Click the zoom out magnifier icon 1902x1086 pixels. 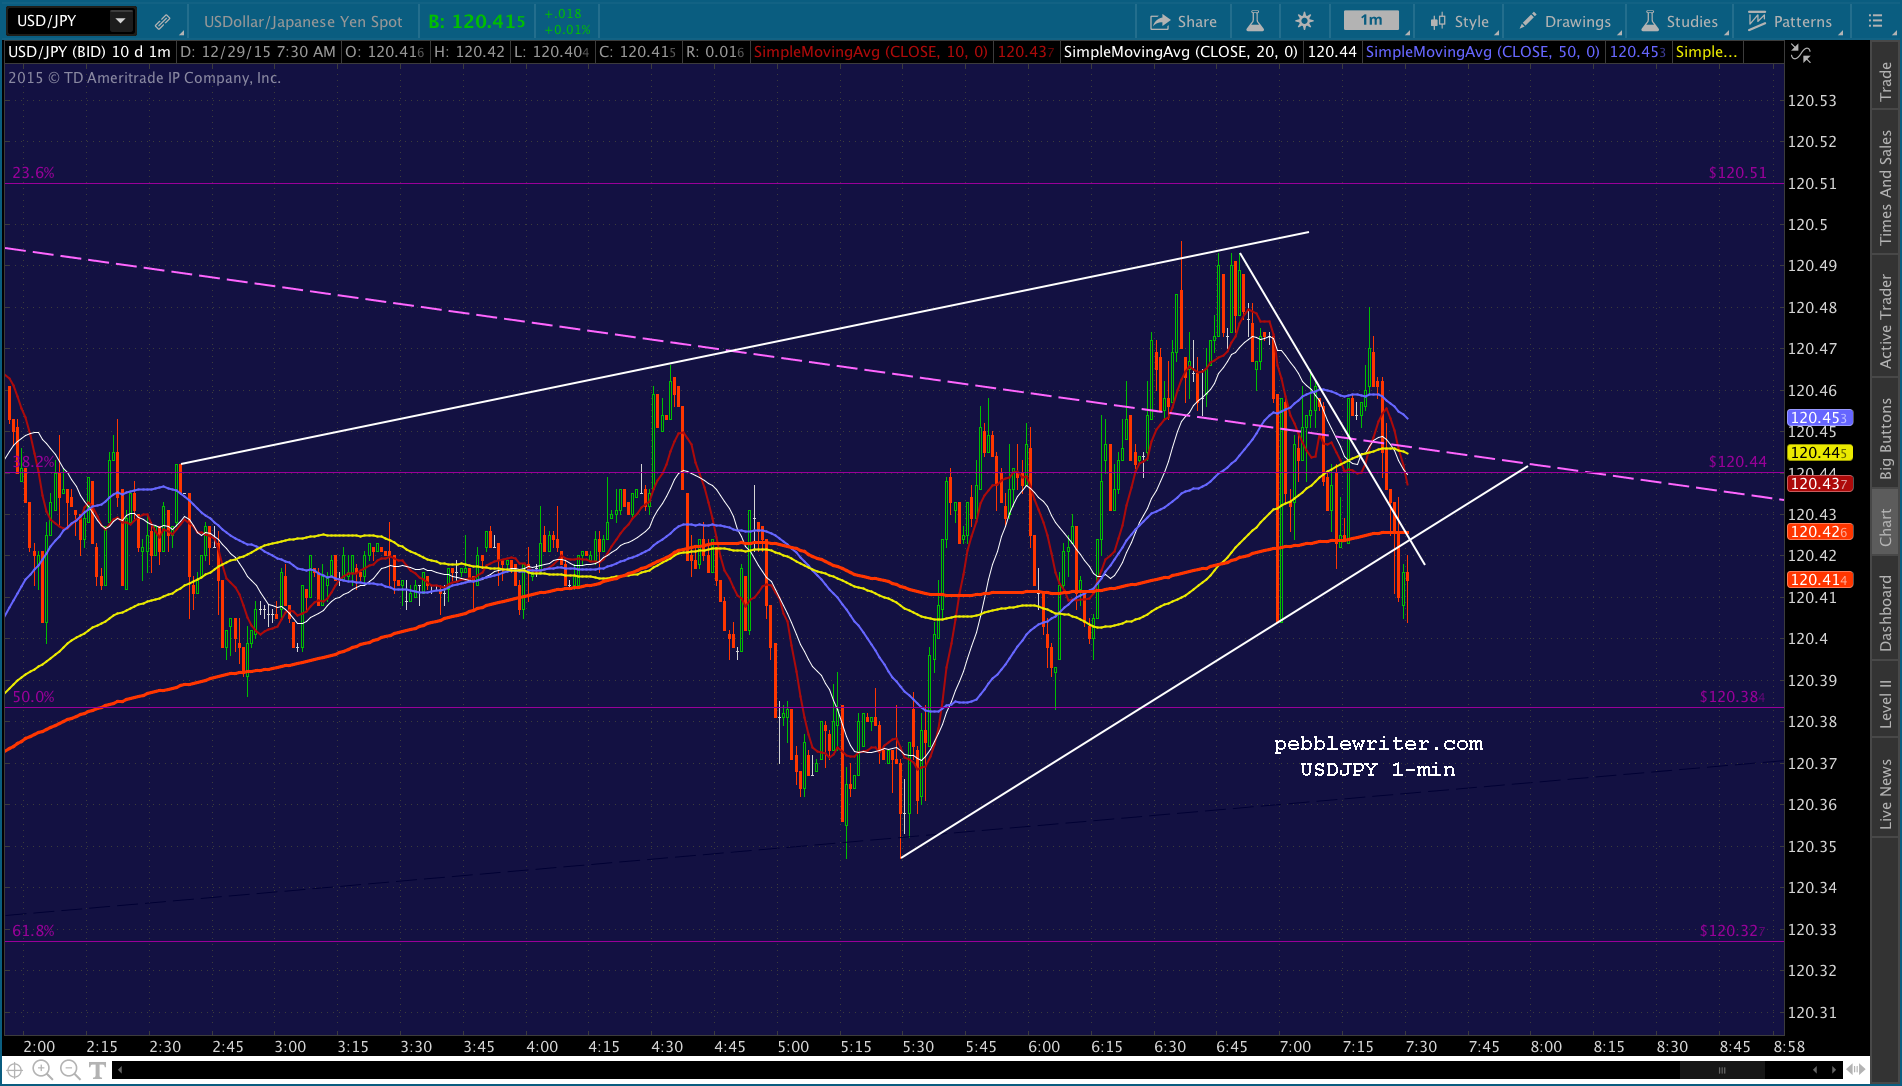coord(69,1070)
